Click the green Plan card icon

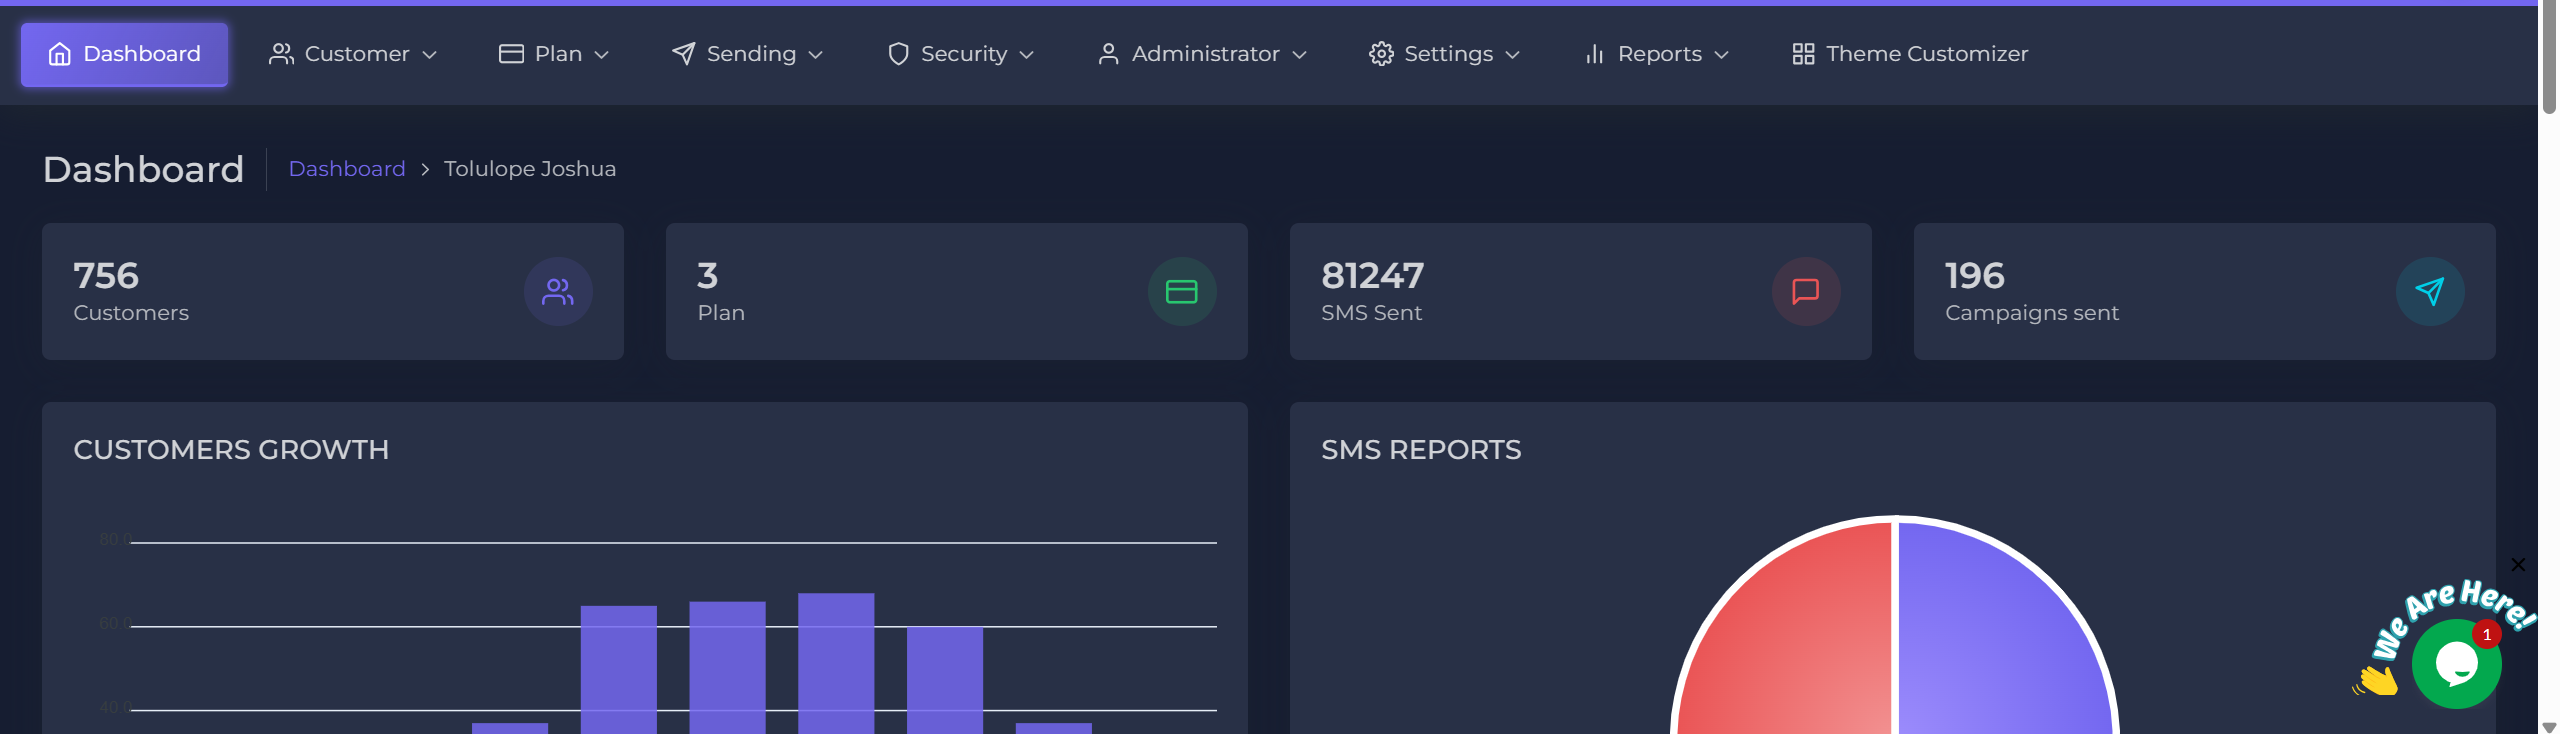point(1181,292)
